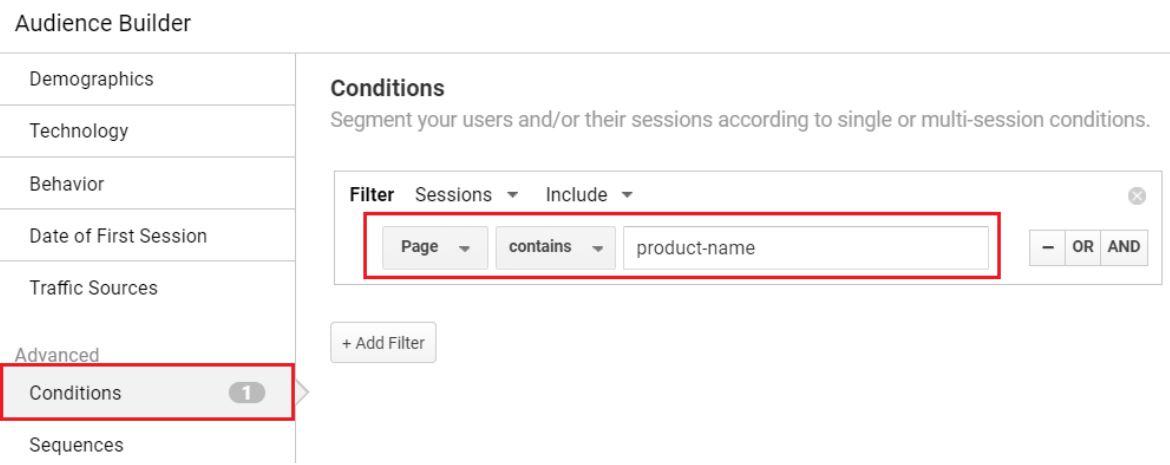Click the product-name value field
This screenshot has width=1170, height=465.
pos(806,248)
